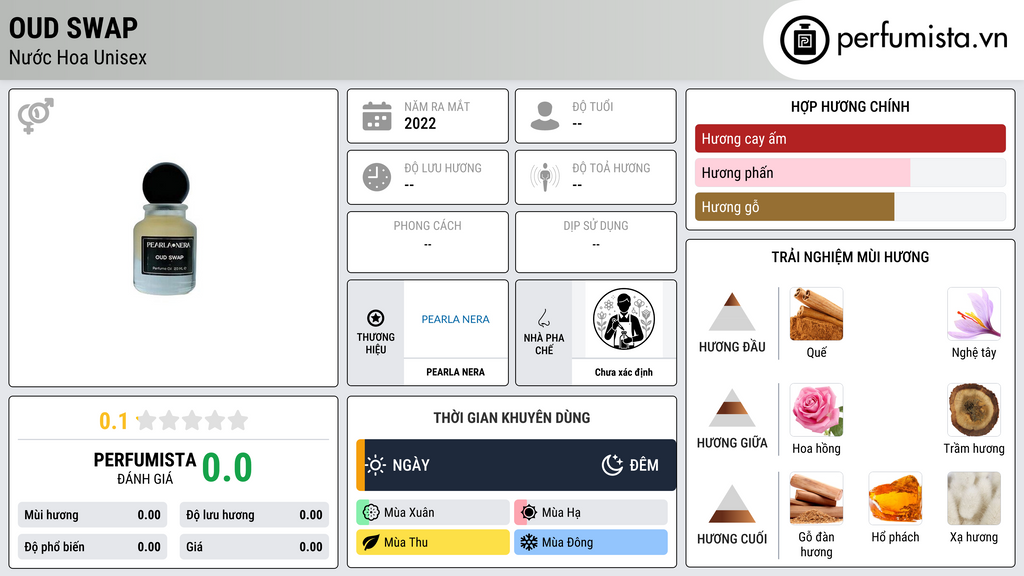Click the flower icon for Mùa Xuân

(x=371, y=513)
